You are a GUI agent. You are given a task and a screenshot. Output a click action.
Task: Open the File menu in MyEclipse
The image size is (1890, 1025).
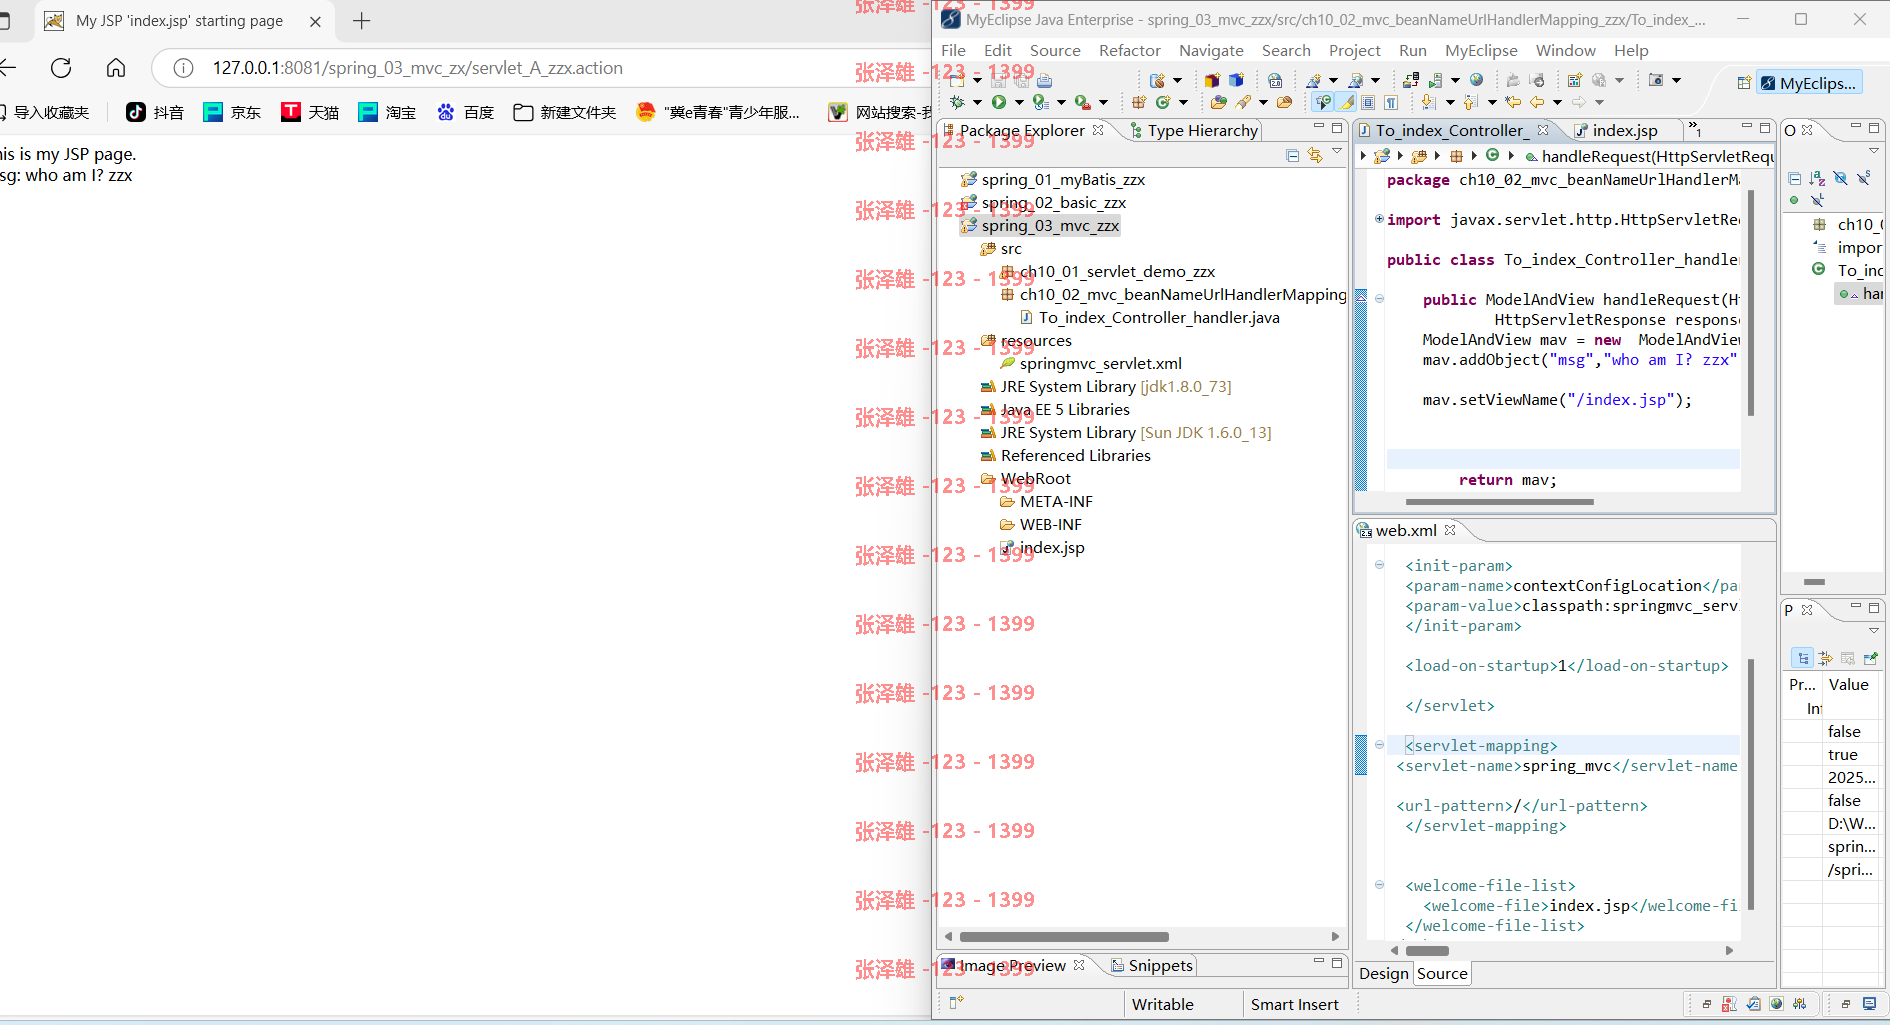click(x=953, y=50)
